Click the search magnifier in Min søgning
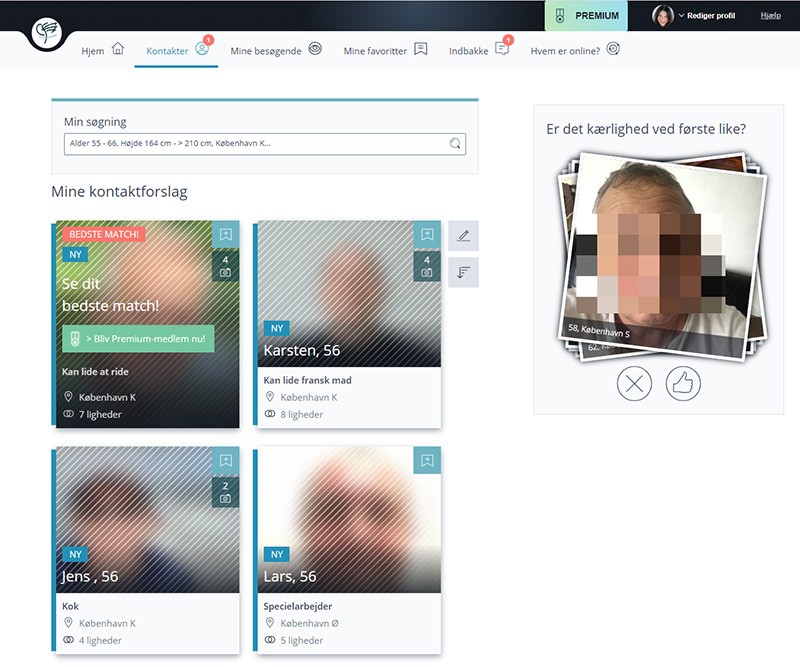 [455, 143]
